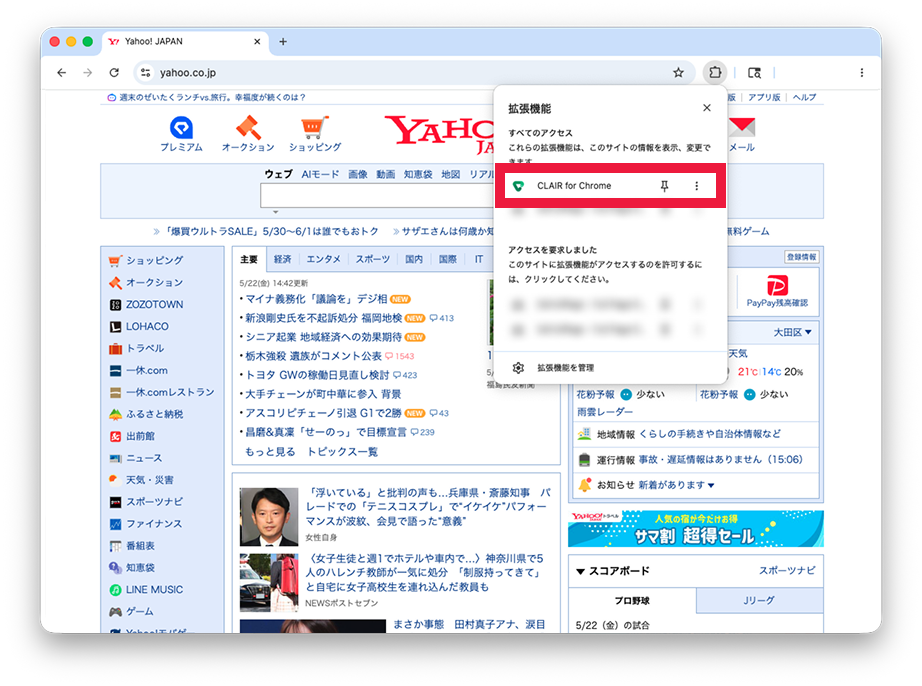Select the 経済 news tab

tap(283, 259)
